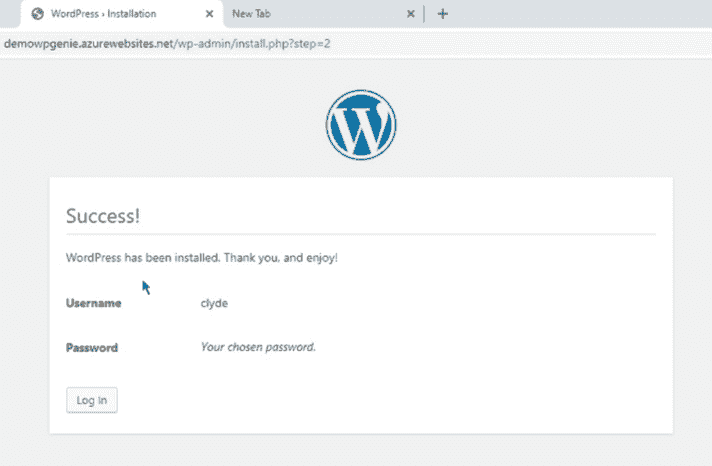Switch to the WordPress Installation tab

tap(122, 14)
